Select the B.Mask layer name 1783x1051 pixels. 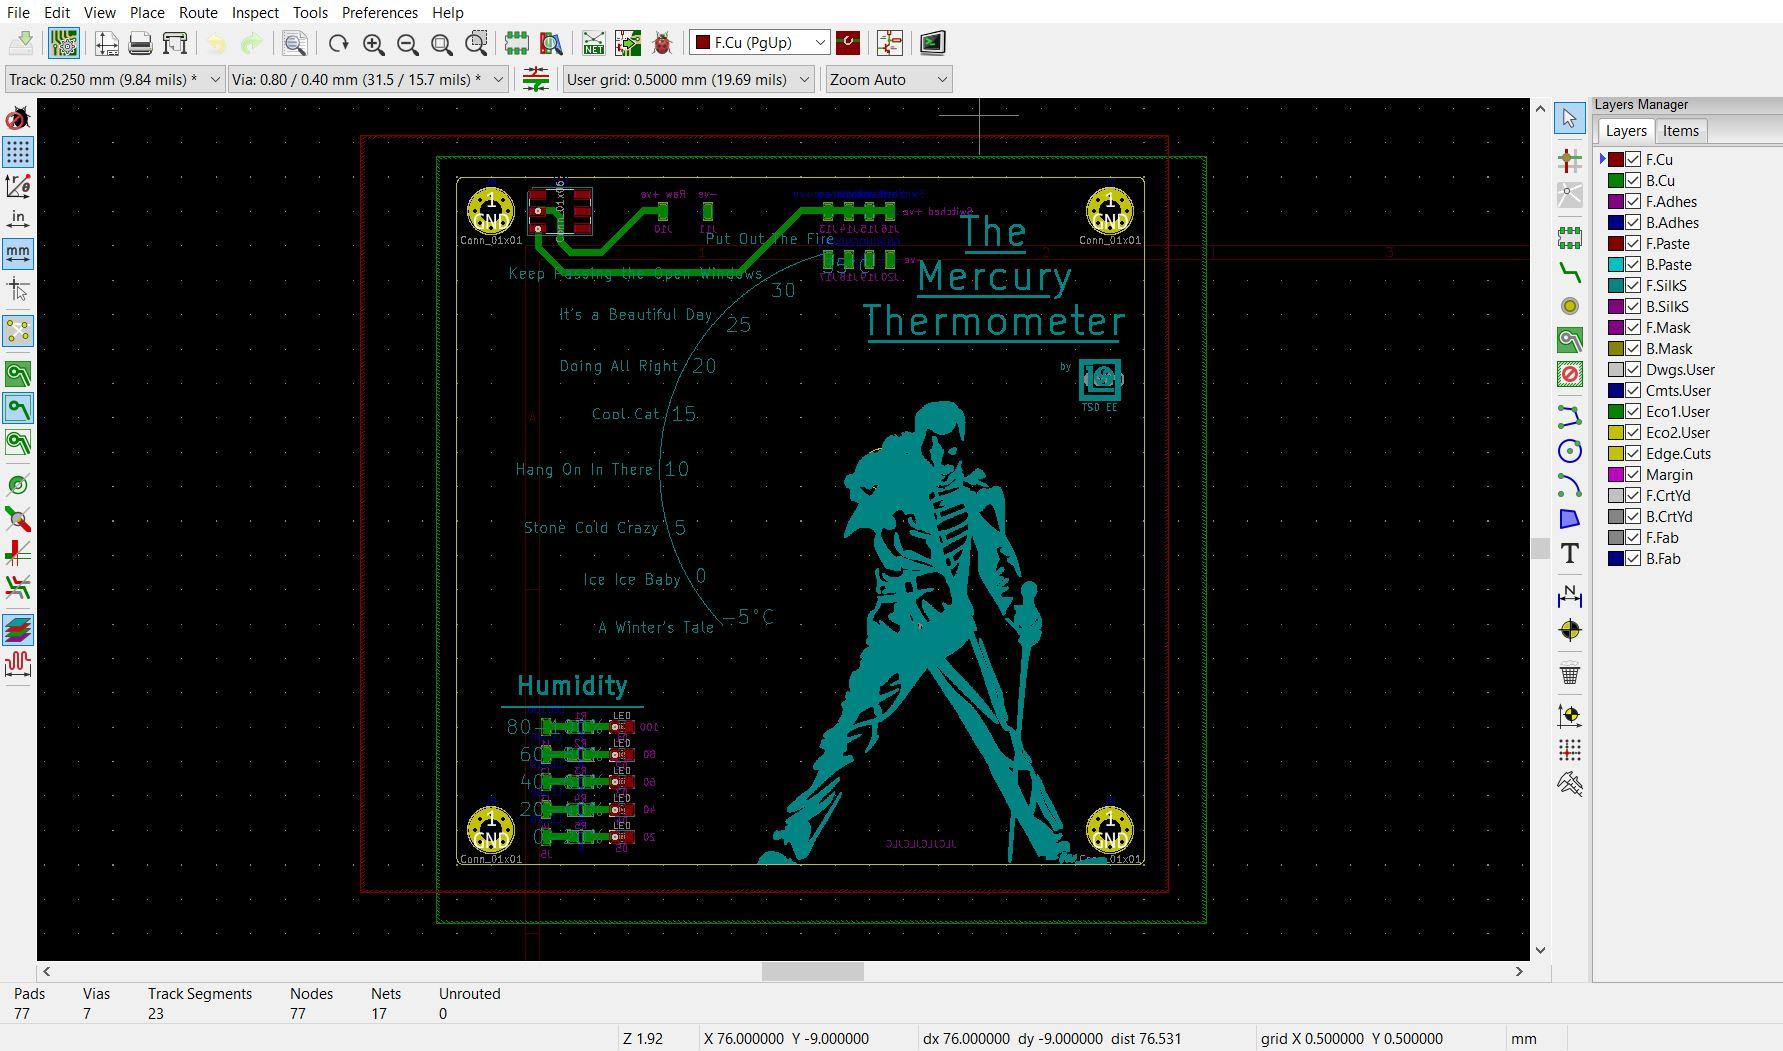pyautogui.click(x=1669, y=348)
